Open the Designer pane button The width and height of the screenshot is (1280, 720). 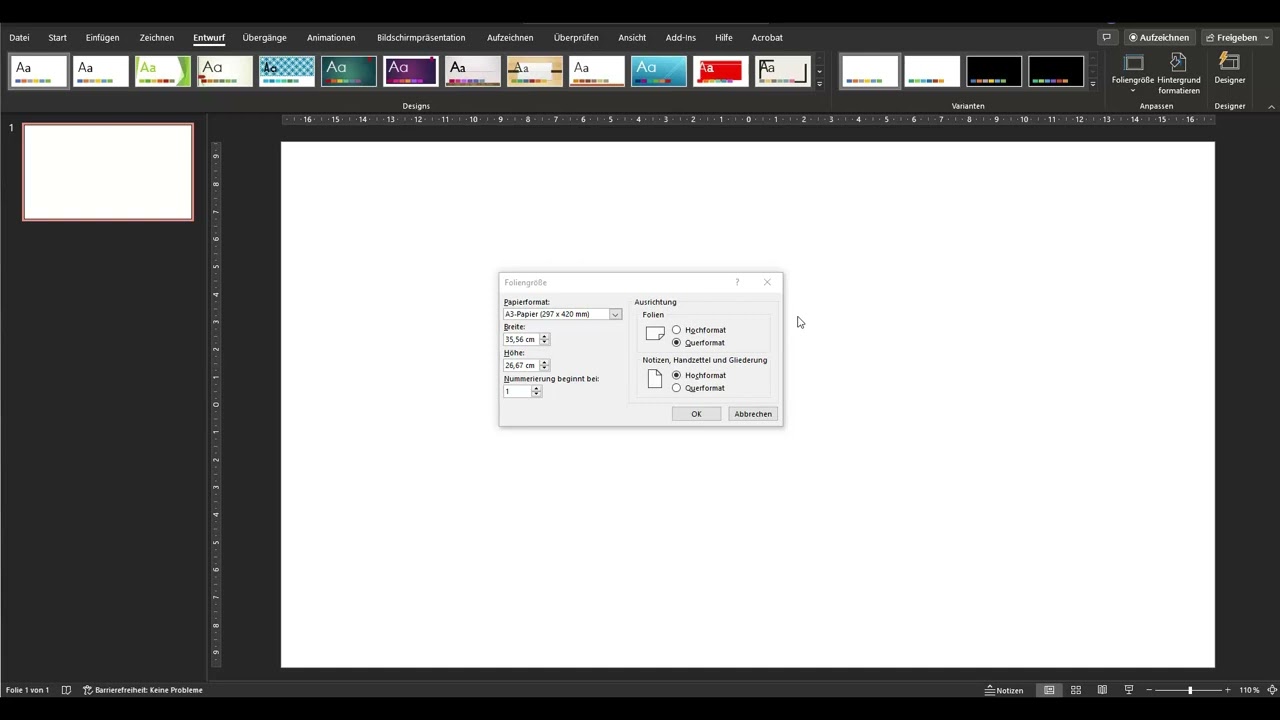(1230, 70)
